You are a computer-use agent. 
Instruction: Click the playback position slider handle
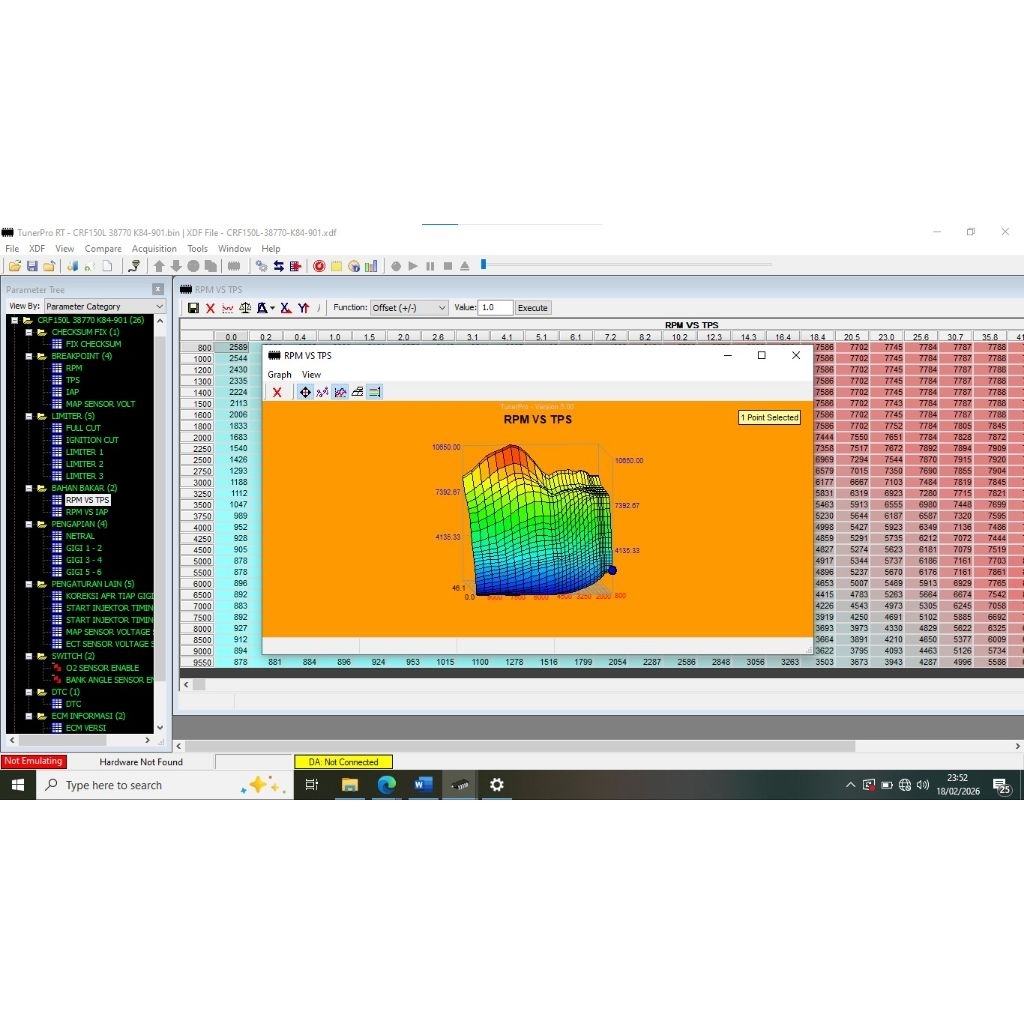tap(484, 265)
